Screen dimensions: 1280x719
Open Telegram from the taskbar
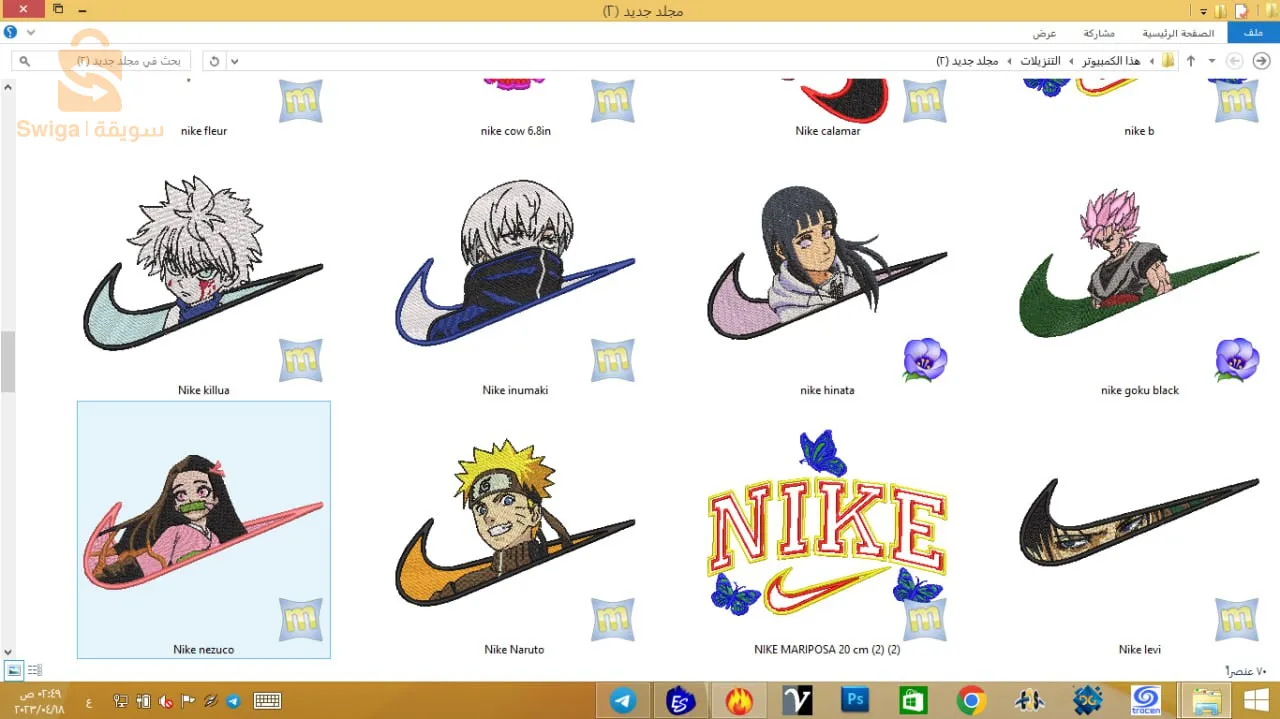[x=623, y=700]
